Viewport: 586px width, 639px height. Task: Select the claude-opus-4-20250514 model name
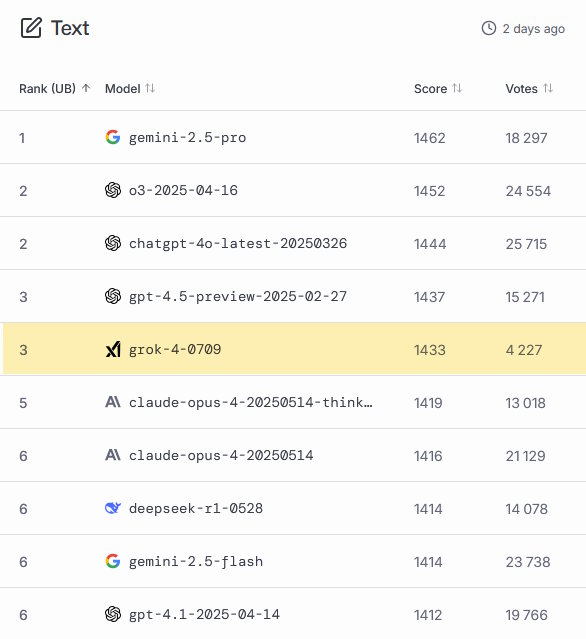[221, 456]
